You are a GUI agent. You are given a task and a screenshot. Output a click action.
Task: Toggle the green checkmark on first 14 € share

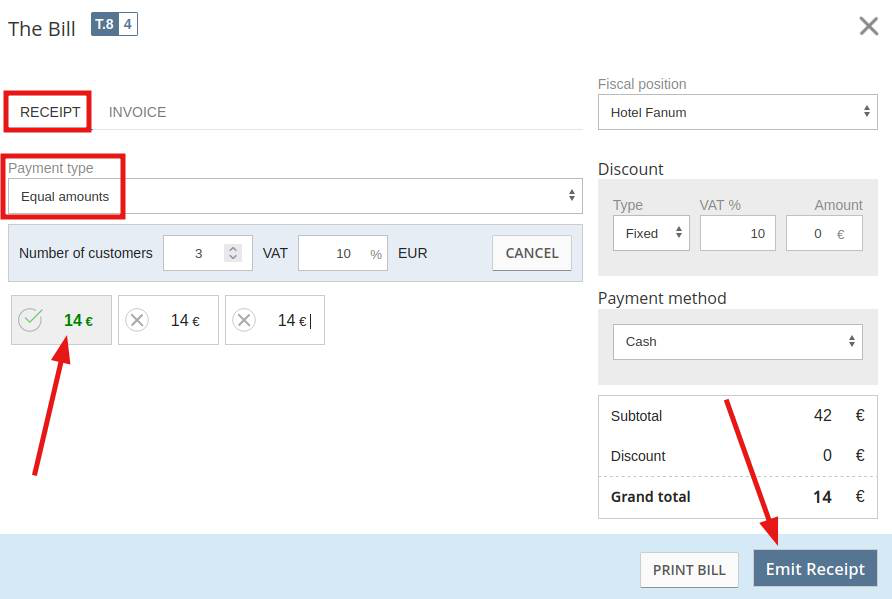click(x=30, y=320)
